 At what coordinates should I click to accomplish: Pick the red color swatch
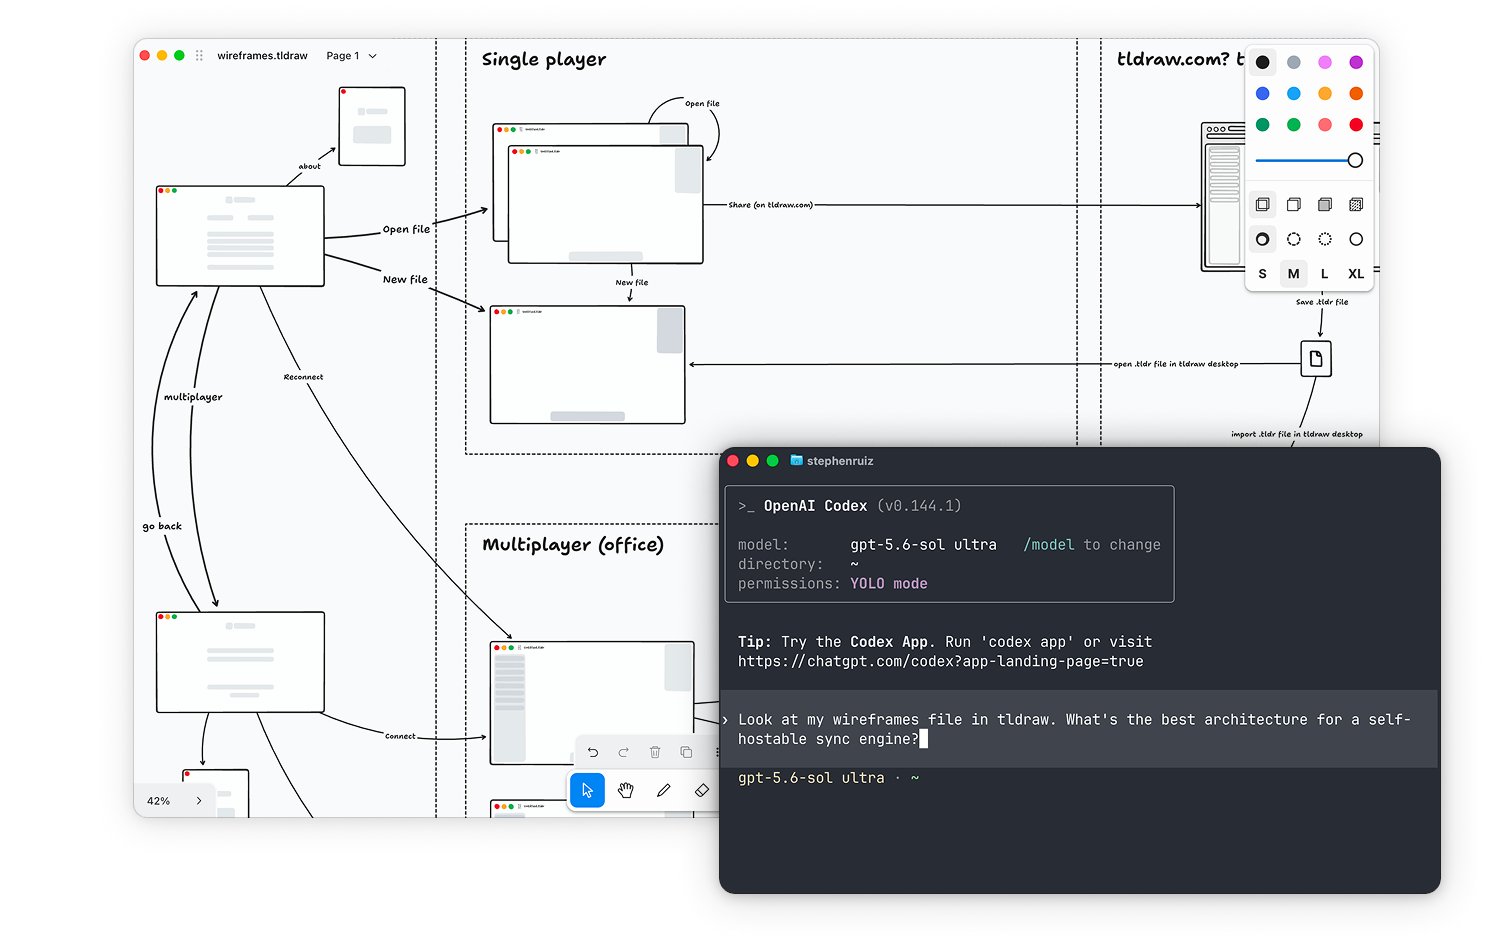(x=1356, y=125)
